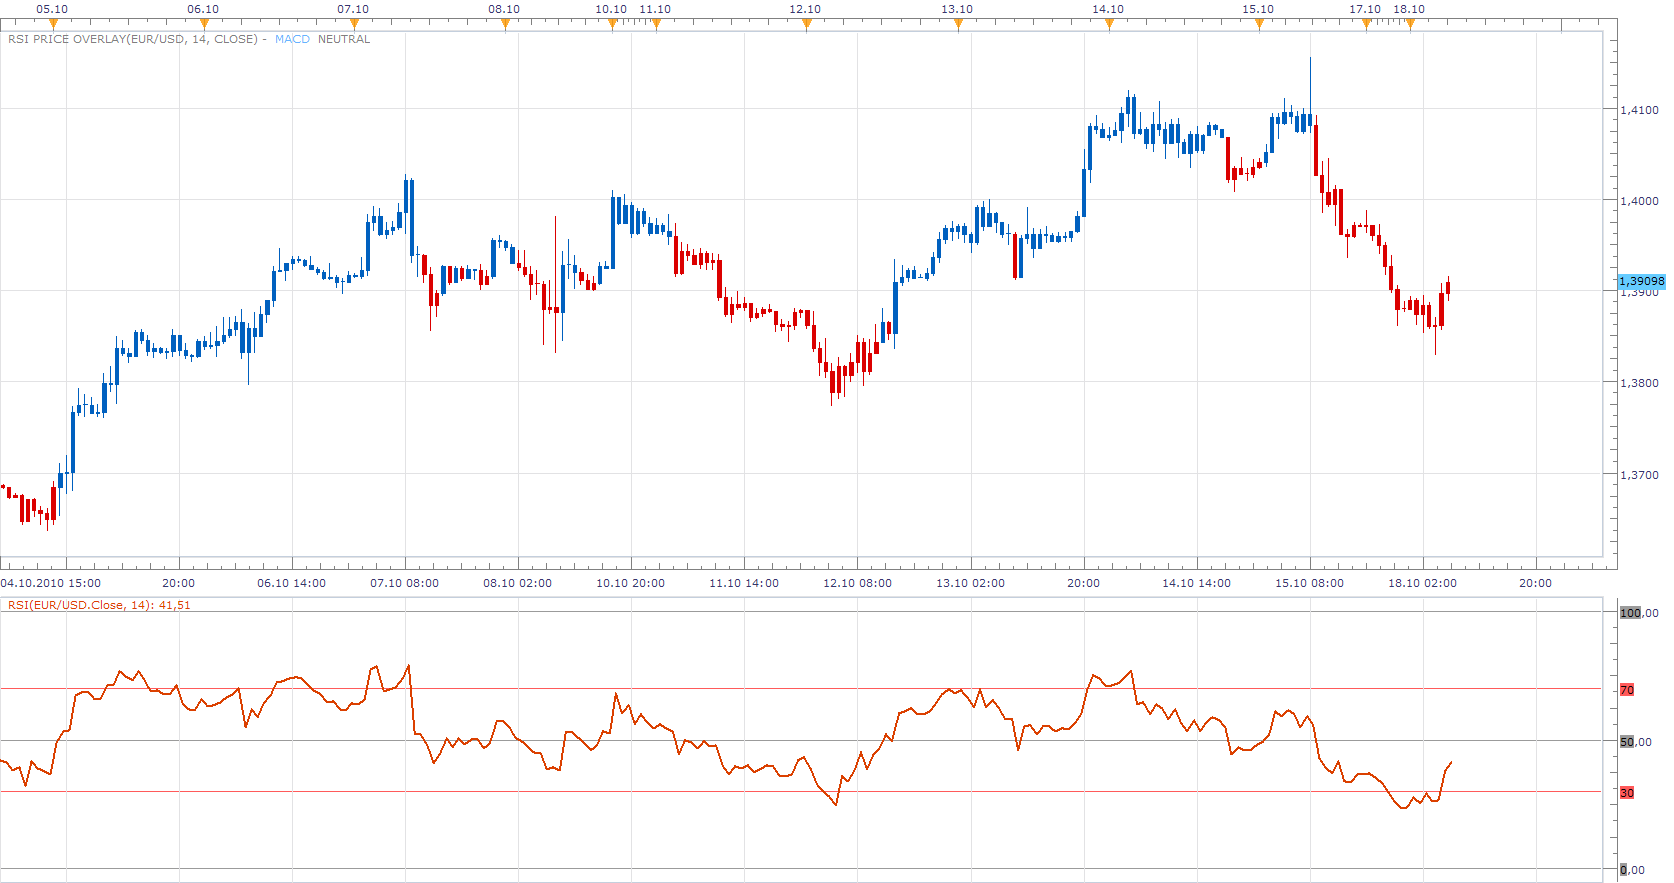This screenshot has width=1674, height=883.
Task: Click the 14.10 14:00 time label
Action: coord(1197,583)
